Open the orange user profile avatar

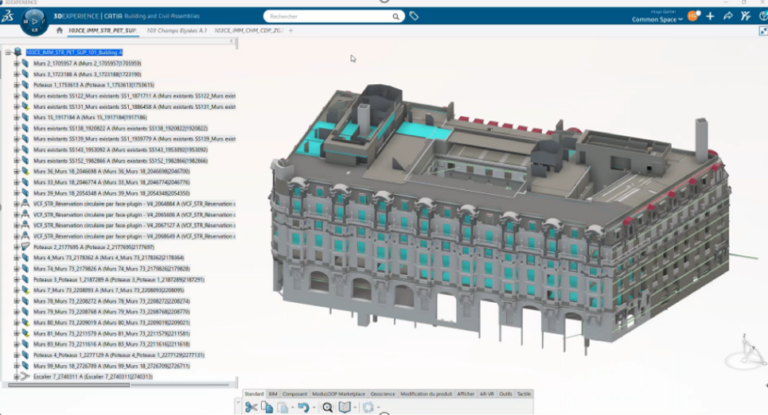pos(693,16)
